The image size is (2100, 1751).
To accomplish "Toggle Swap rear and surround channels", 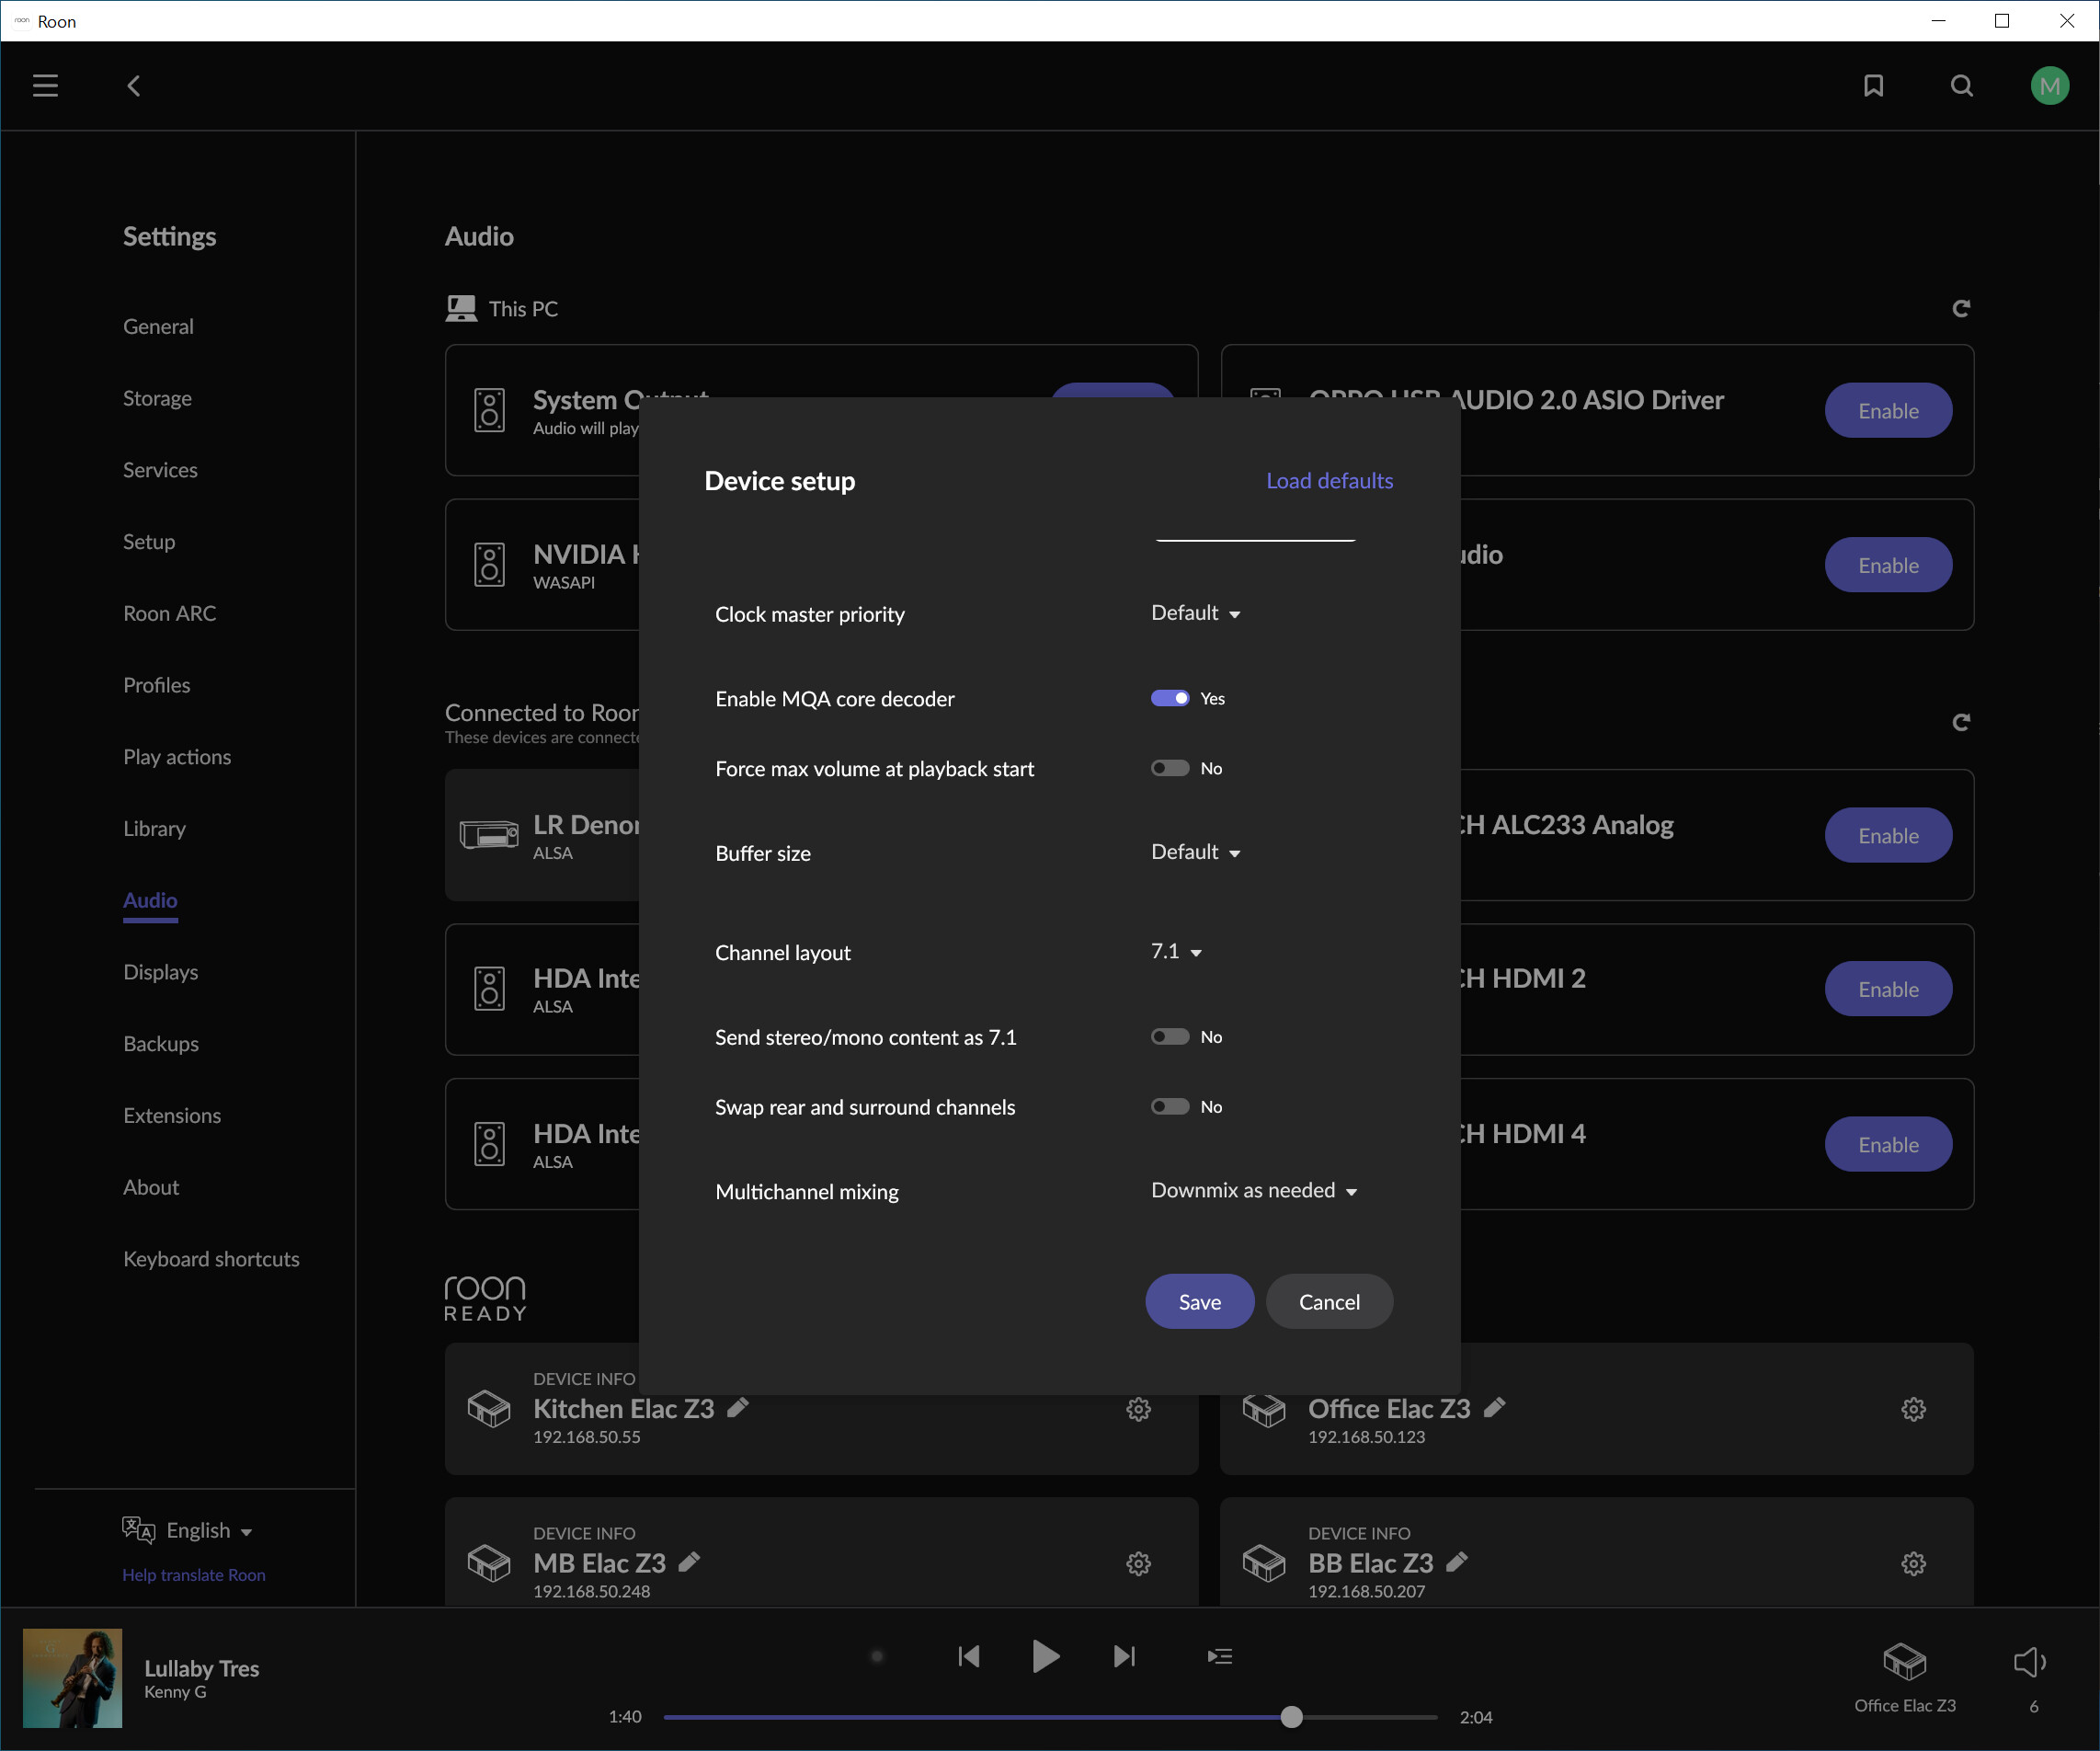I will (x=1169, y=1106).
